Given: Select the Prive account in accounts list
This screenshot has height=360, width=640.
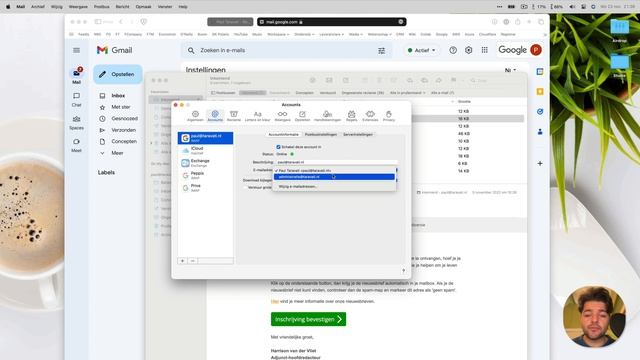Looking at the screenshot, I should click(206, 188).
